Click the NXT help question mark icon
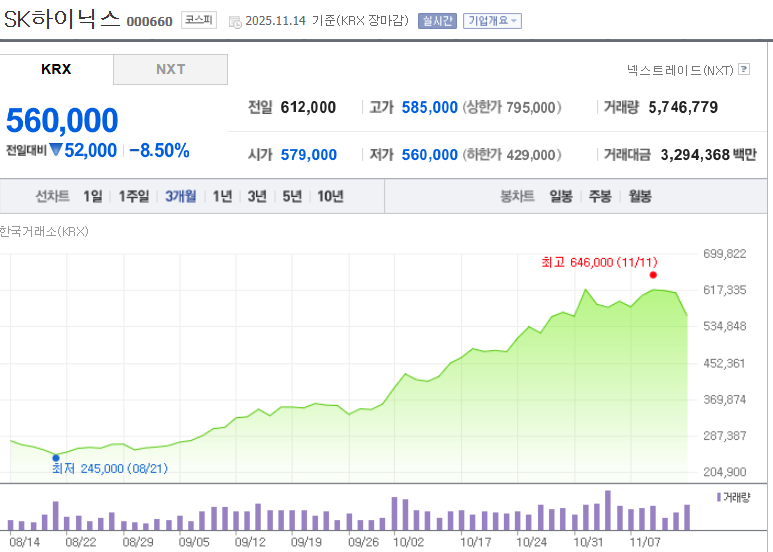The width and height of the screenshot is (773, 552). 744,69
